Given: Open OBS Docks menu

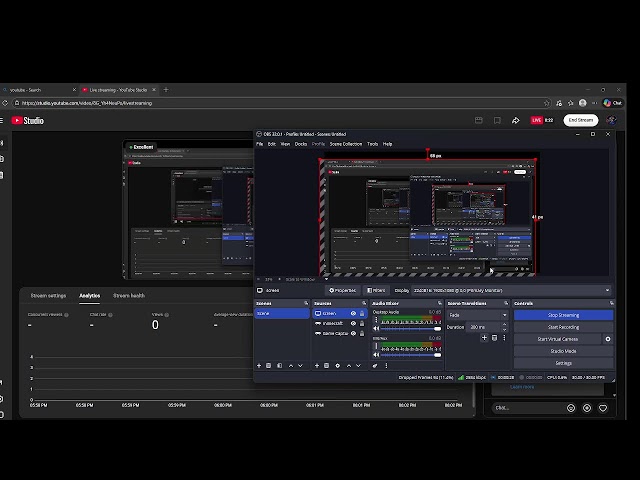Looking at the screenshot, I should (x=301, y=144).
